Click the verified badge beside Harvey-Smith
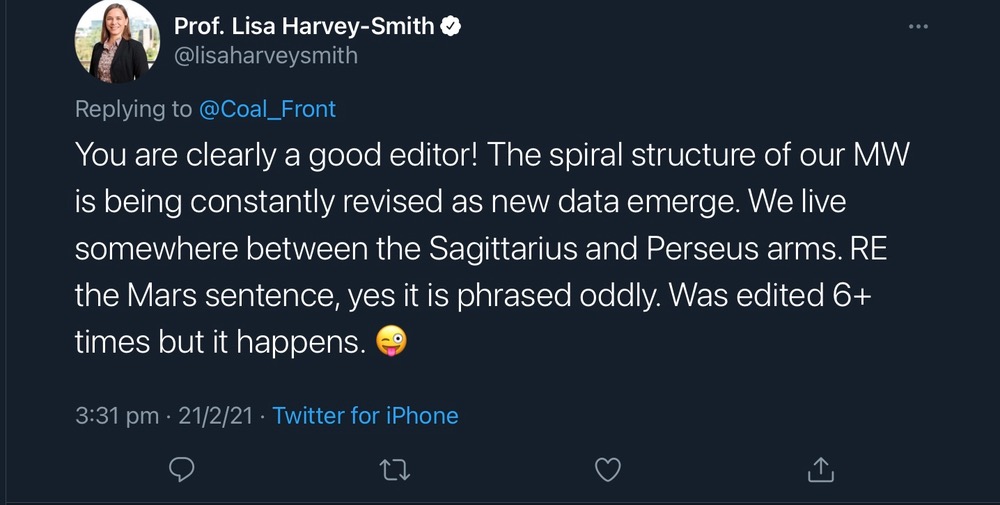This screenshot has height=505, width=1000. click(x=451, y=27)
